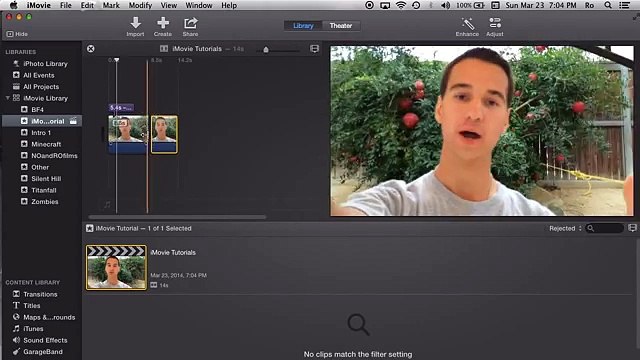The height and width of the screenshot is (360, 640).
Task: Collapse the iMovie Library disclosure triangle
Action: coord(7,98)
